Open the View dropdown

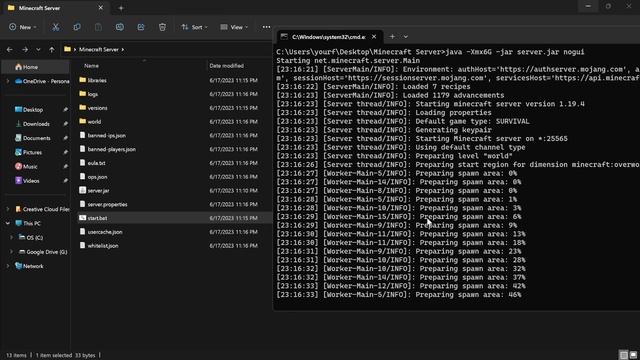[234, 27]
